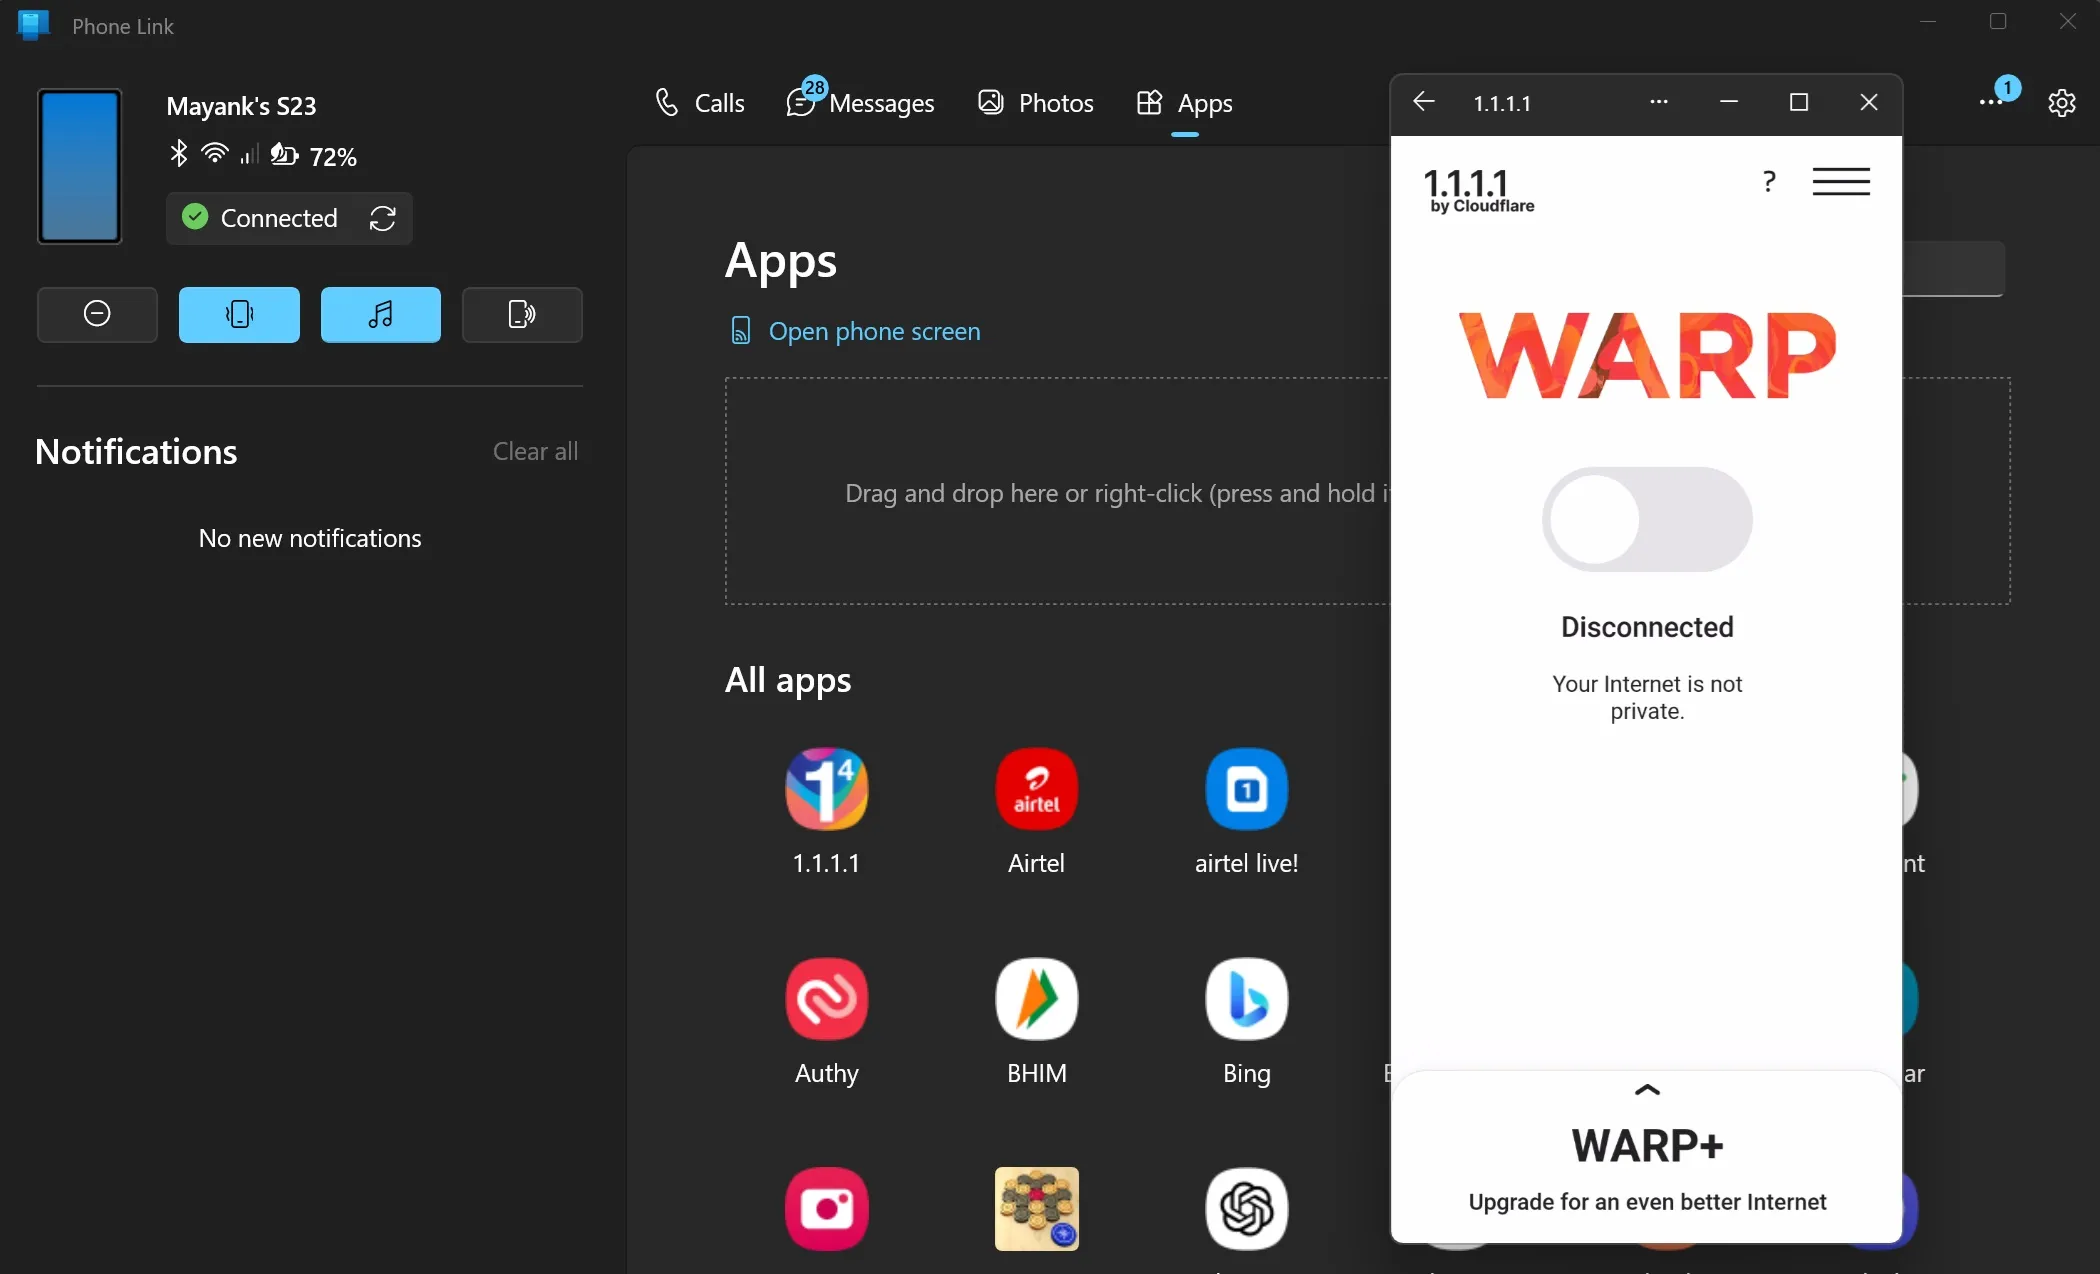
Task: Switch to the Messages tab
Action: pyautogui.click(x=860, y=102)
